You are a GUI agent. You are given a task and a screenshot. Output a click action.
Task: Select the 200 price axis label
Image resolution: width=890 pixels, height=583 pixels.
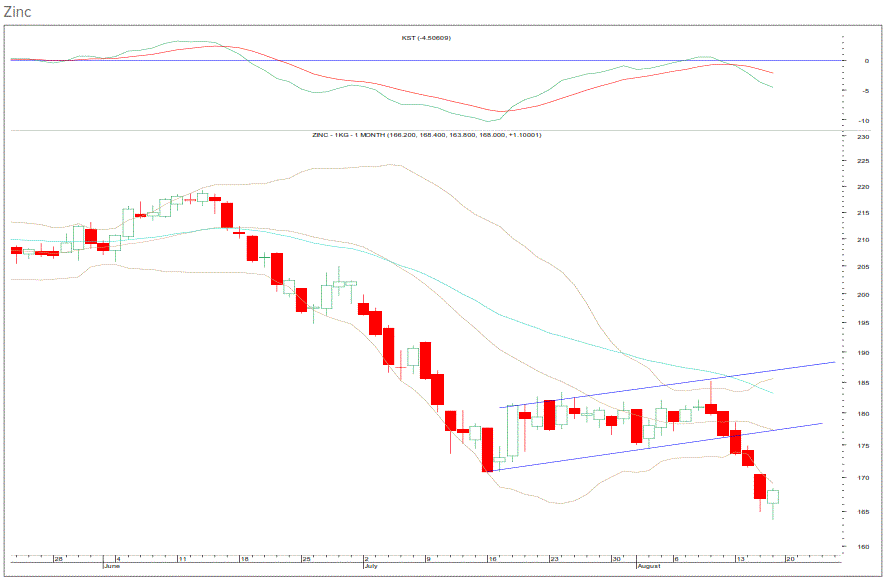pyautogui.click(x=863, y=295)
